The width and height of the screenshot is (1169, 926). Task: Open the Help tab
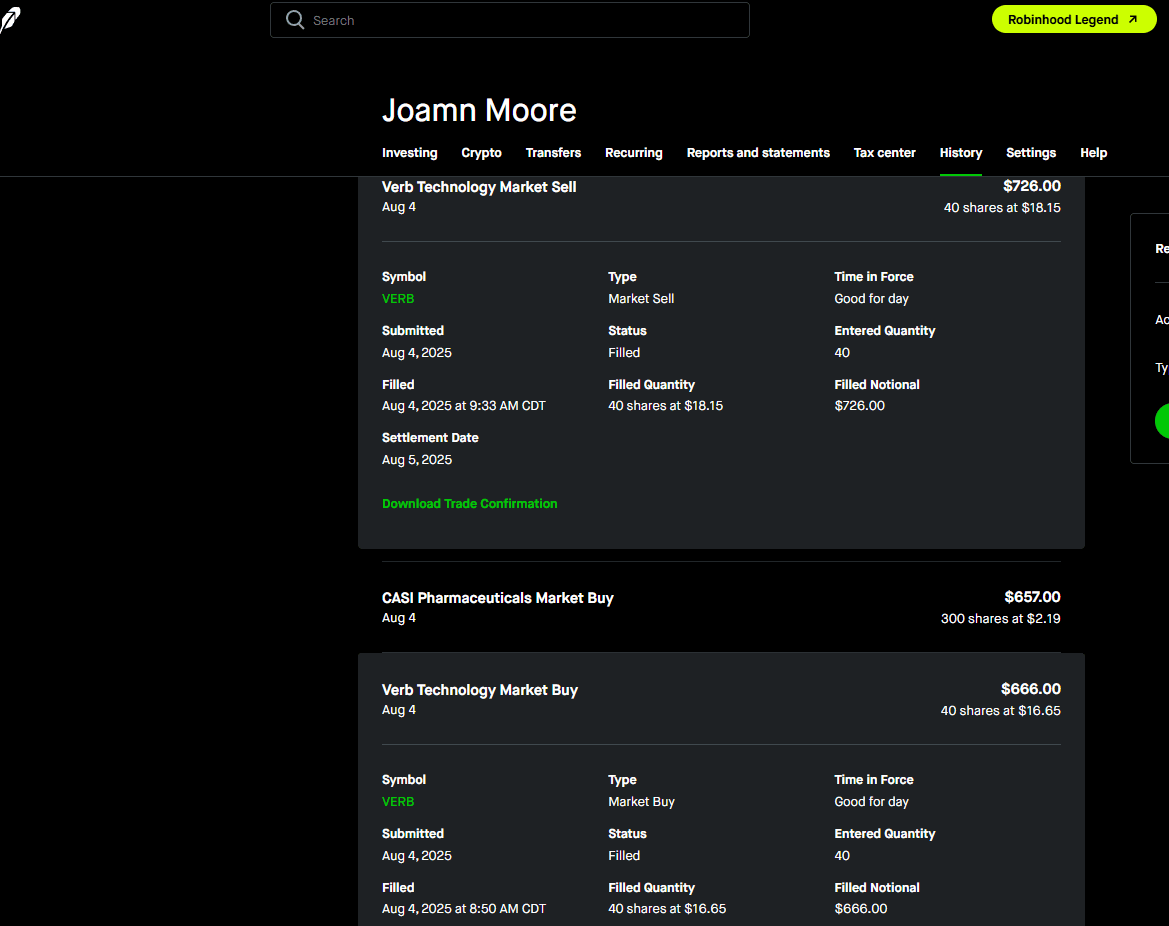(x=1093, y=153)
